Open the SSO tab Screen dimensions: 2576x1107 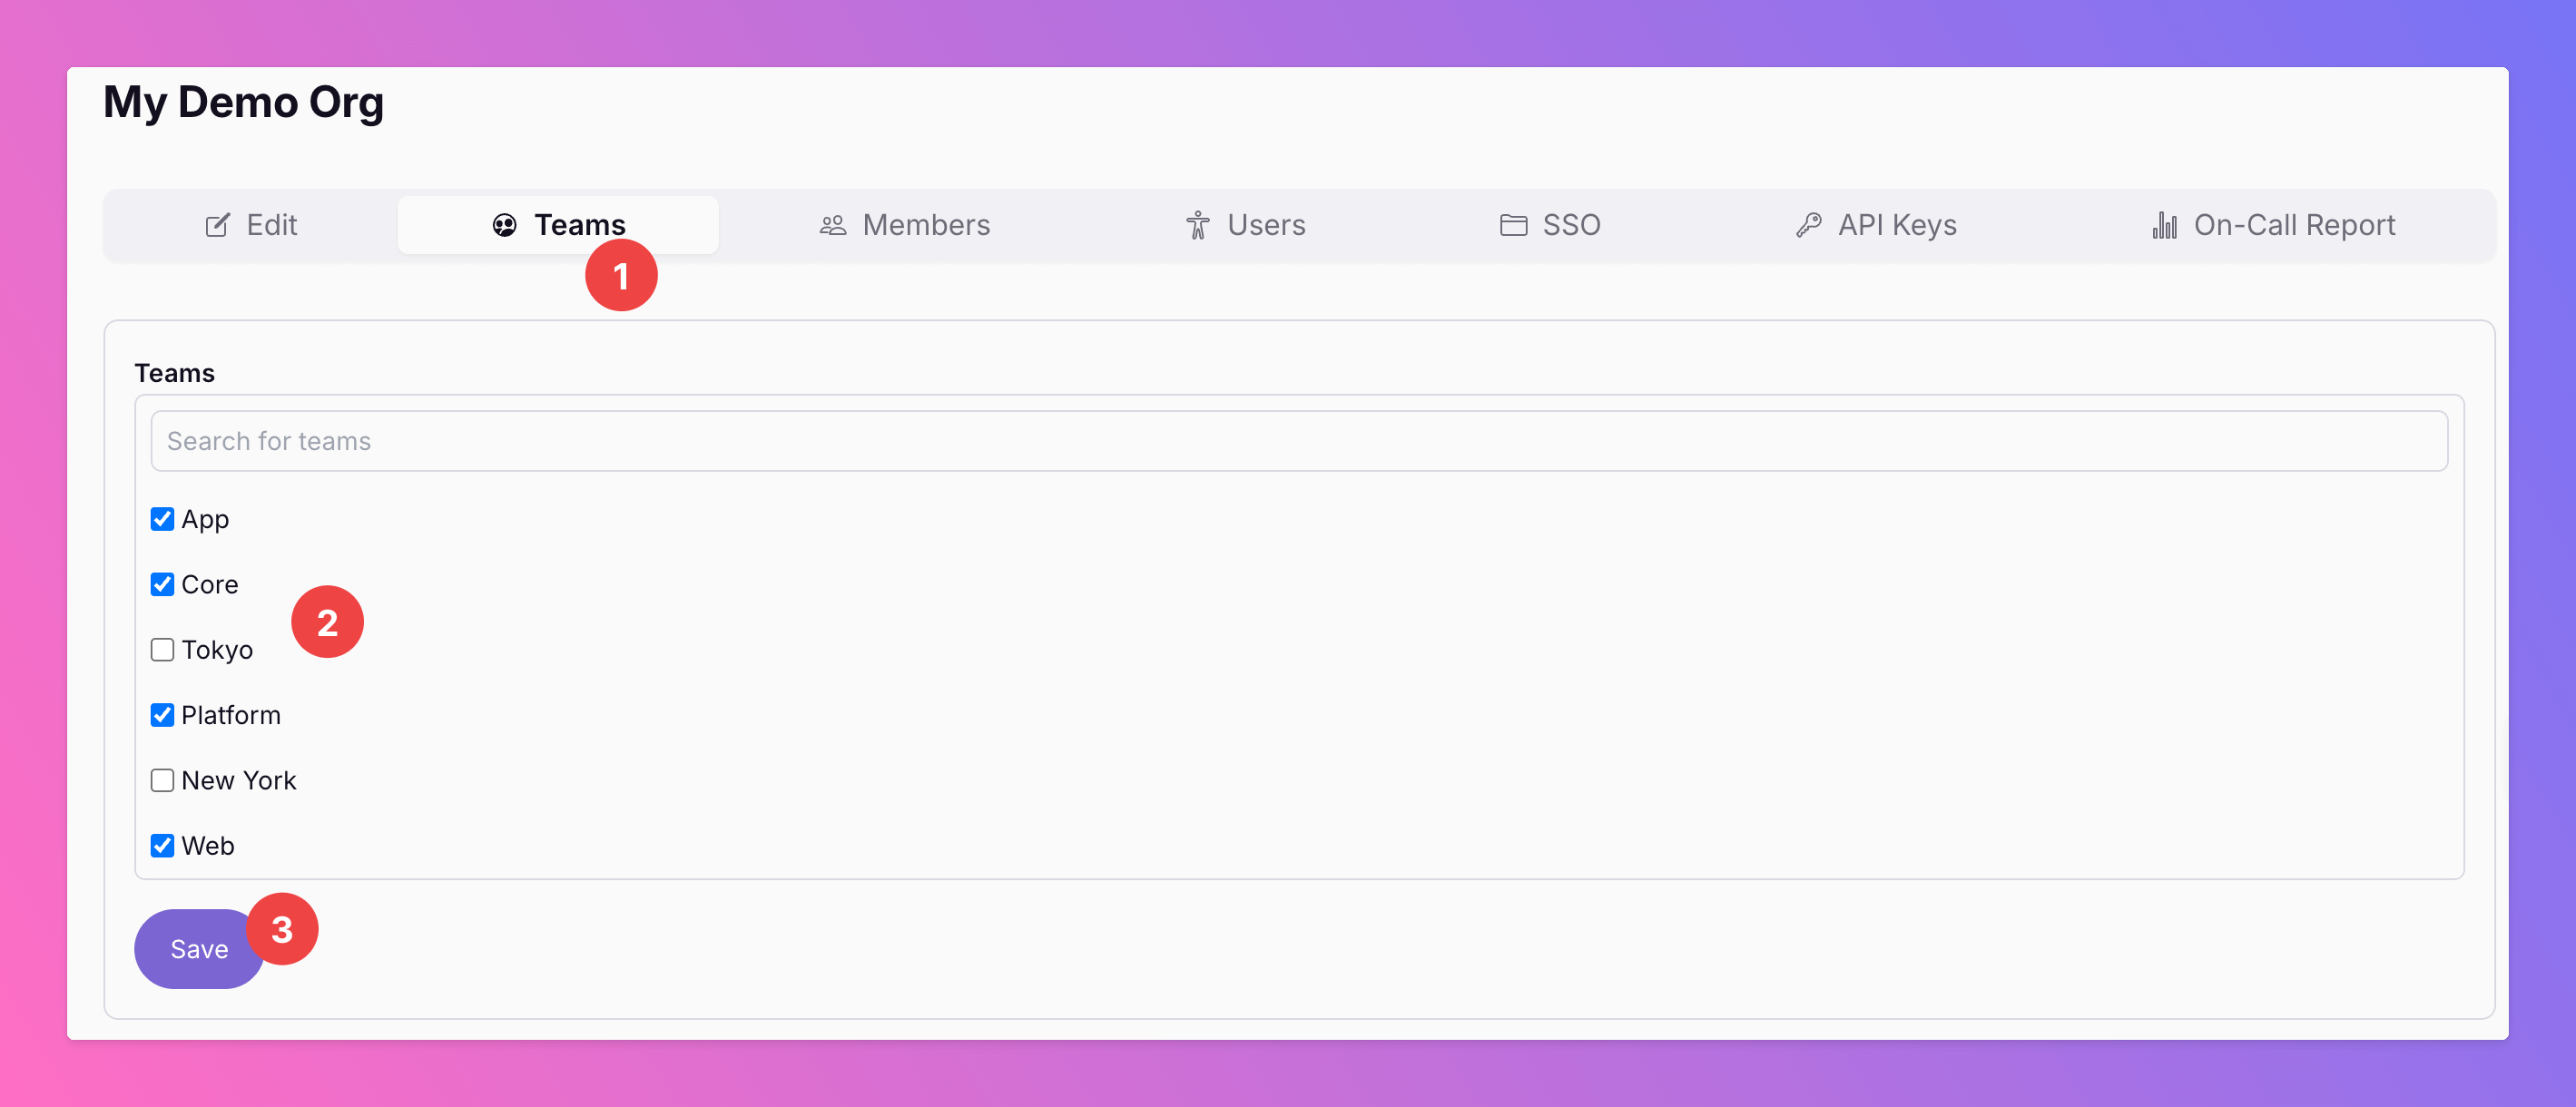pos(1550,225)
